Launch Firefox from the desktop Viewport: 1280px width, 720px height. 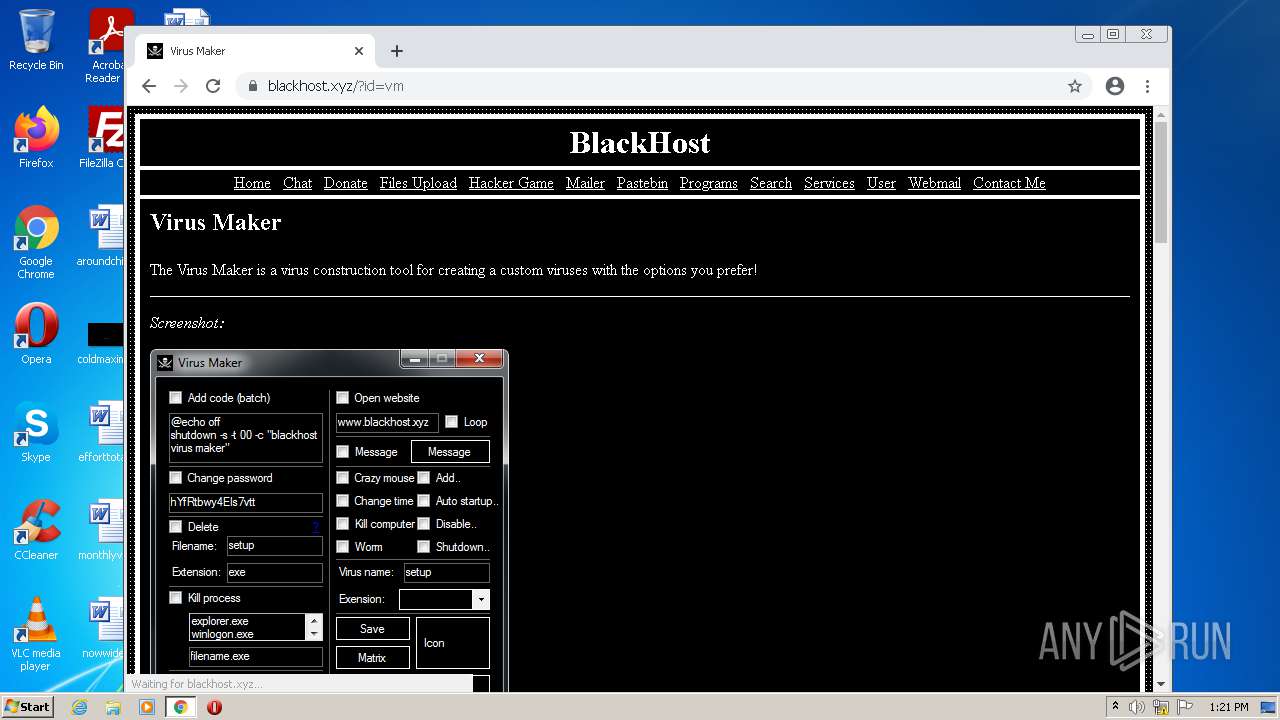pos(36,138)
